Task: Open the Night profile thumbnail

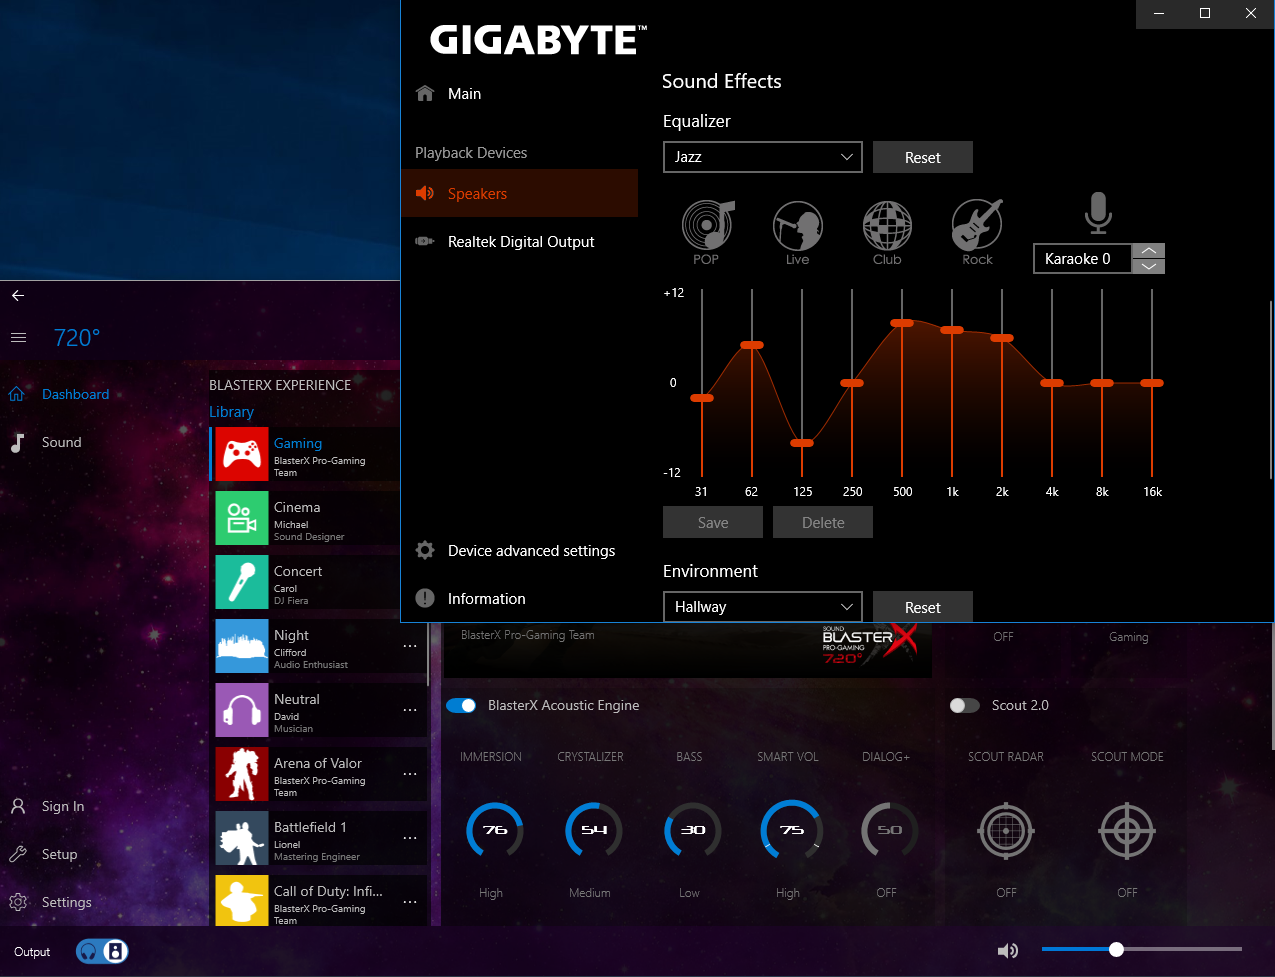Action: [x=242, y=646]
